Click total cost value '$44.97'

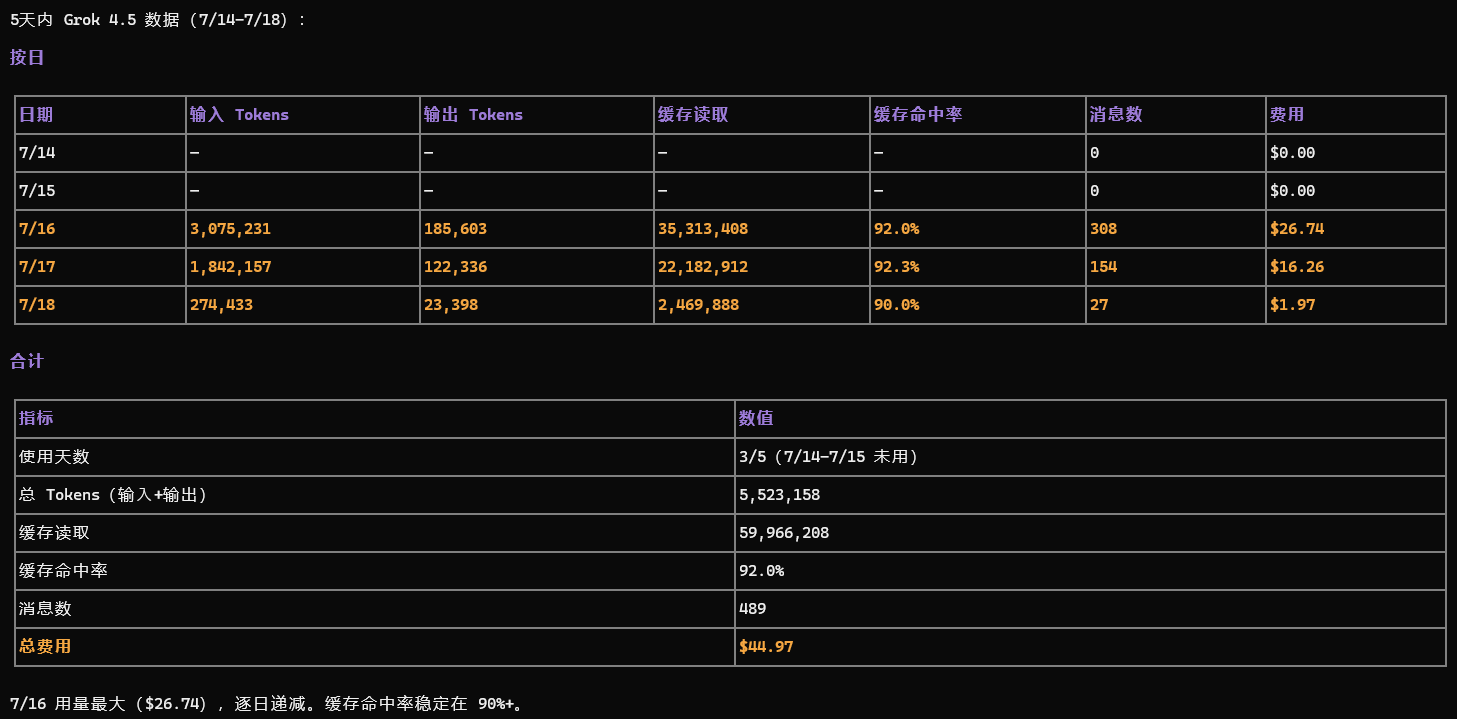pyautogui.click(x=766, y=647)
